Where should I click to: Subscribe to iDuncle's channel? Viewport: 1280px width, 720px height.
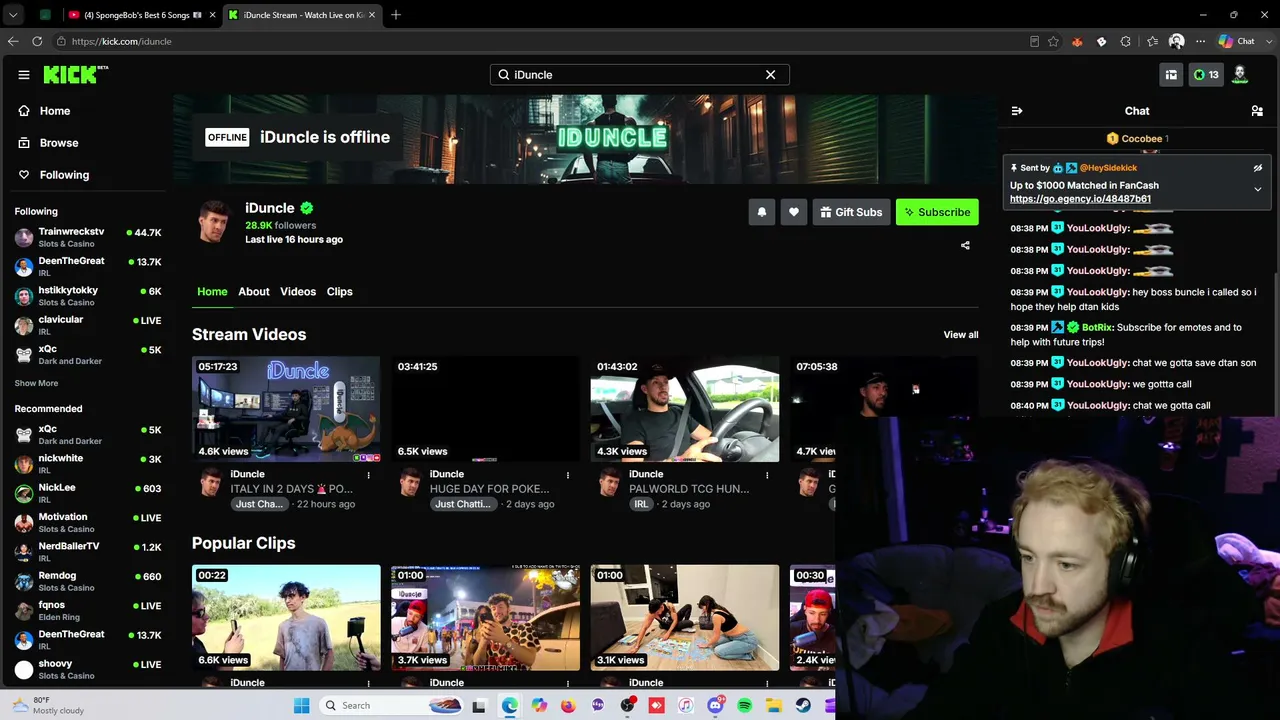(x=937, y=212)
